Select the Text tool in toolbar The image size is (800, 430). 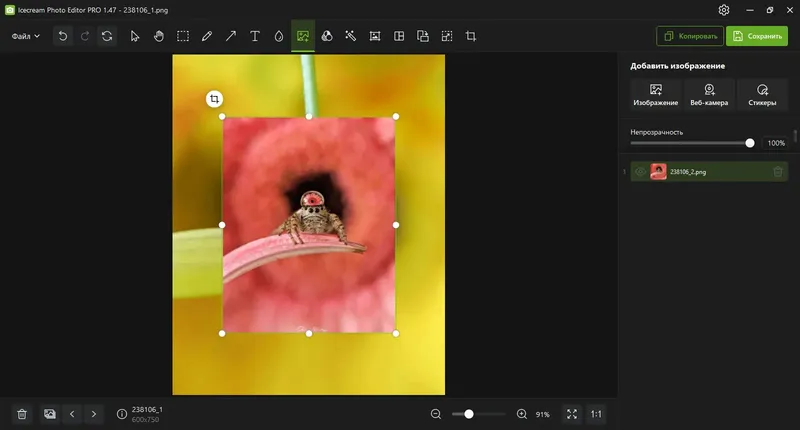click(255, 36)
